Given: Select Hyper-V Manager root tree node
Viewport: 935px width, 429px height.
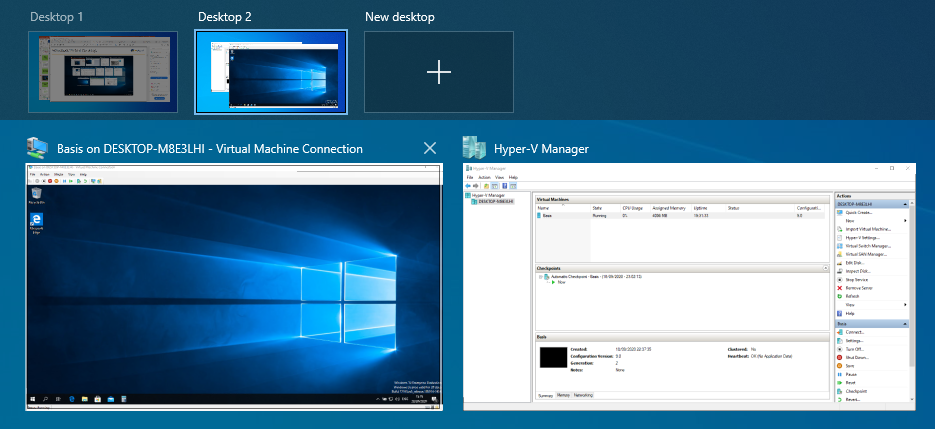Looking at the screenshot, I should point(485,195).
